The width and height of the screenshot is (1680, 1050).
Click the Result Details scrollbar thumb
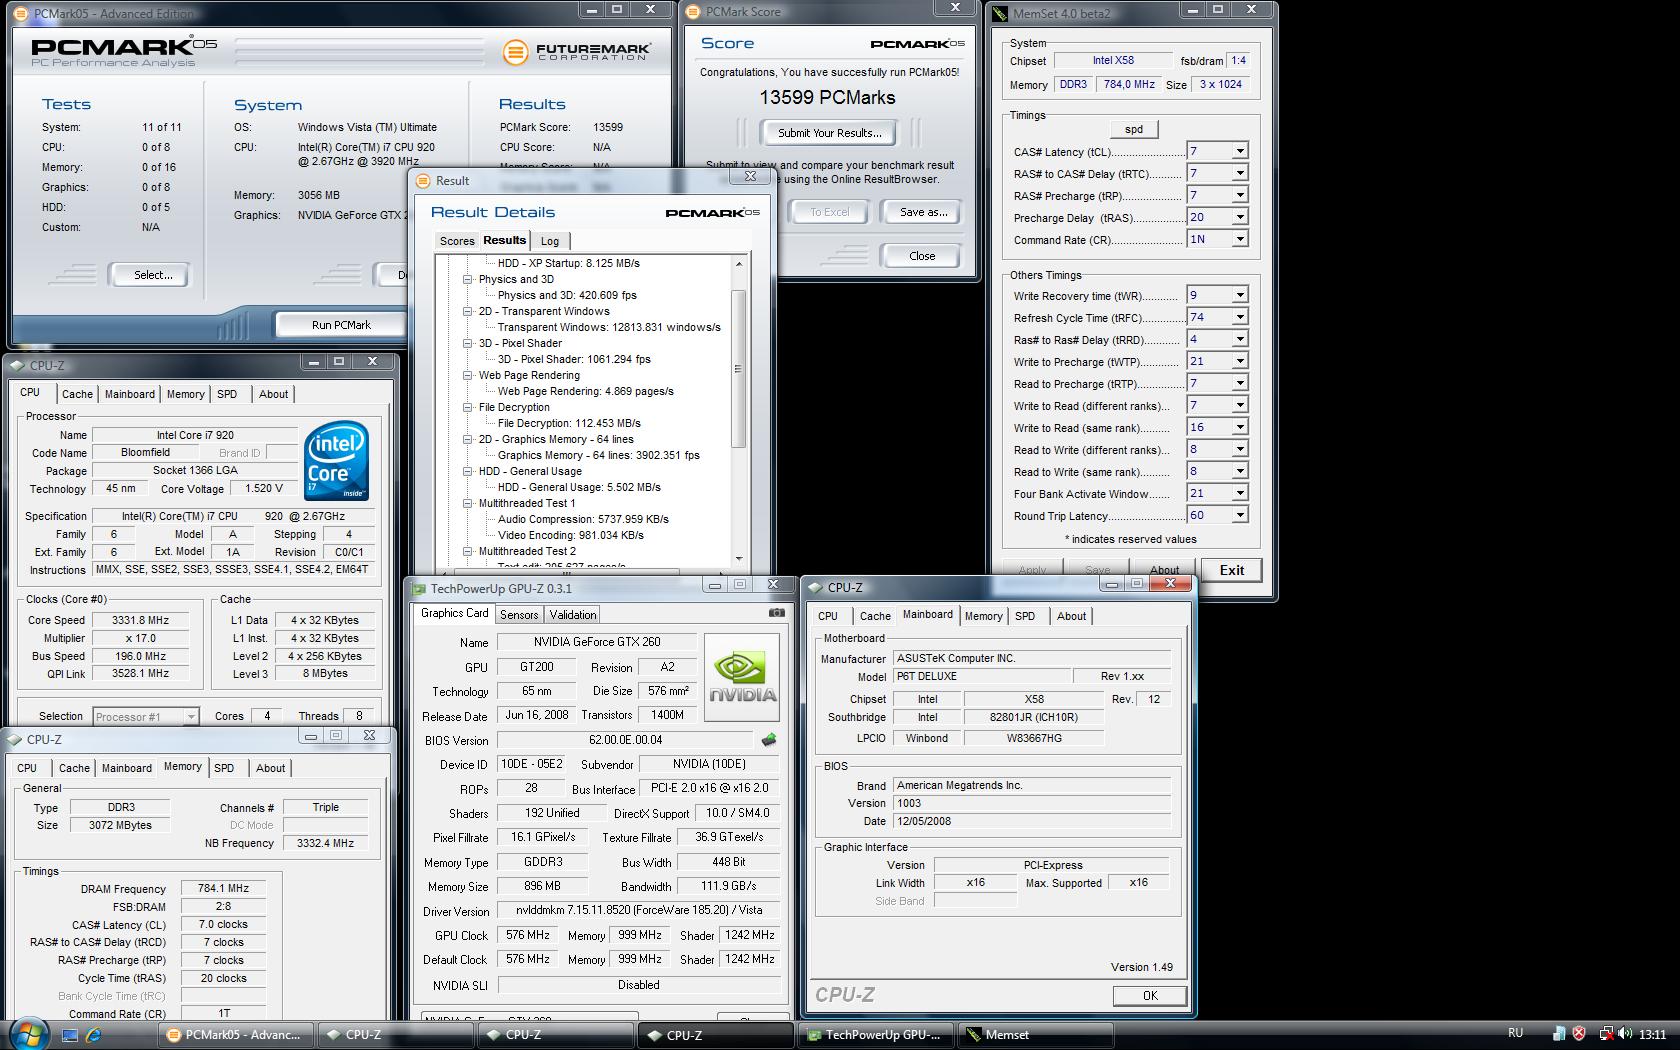click(738, 368)
